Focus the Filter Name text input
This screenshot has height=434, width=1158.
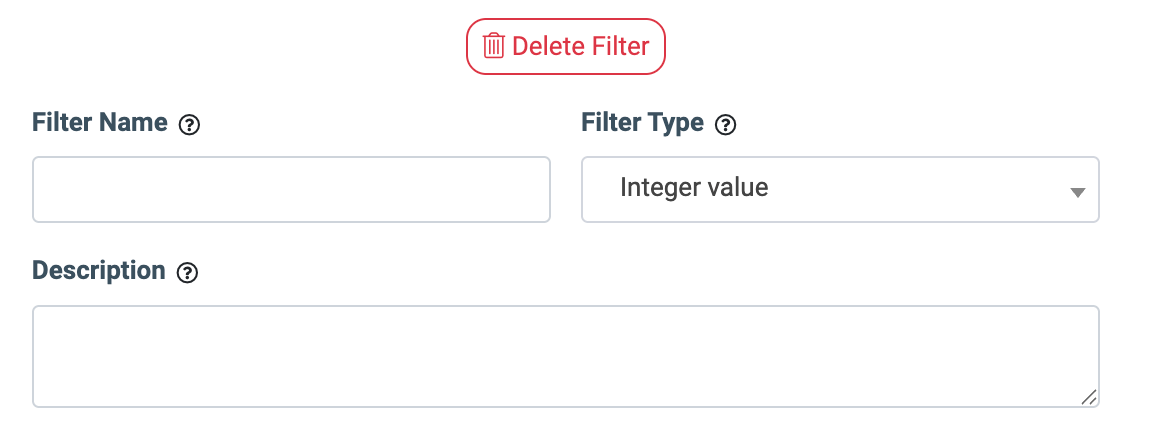pos(291,189)
